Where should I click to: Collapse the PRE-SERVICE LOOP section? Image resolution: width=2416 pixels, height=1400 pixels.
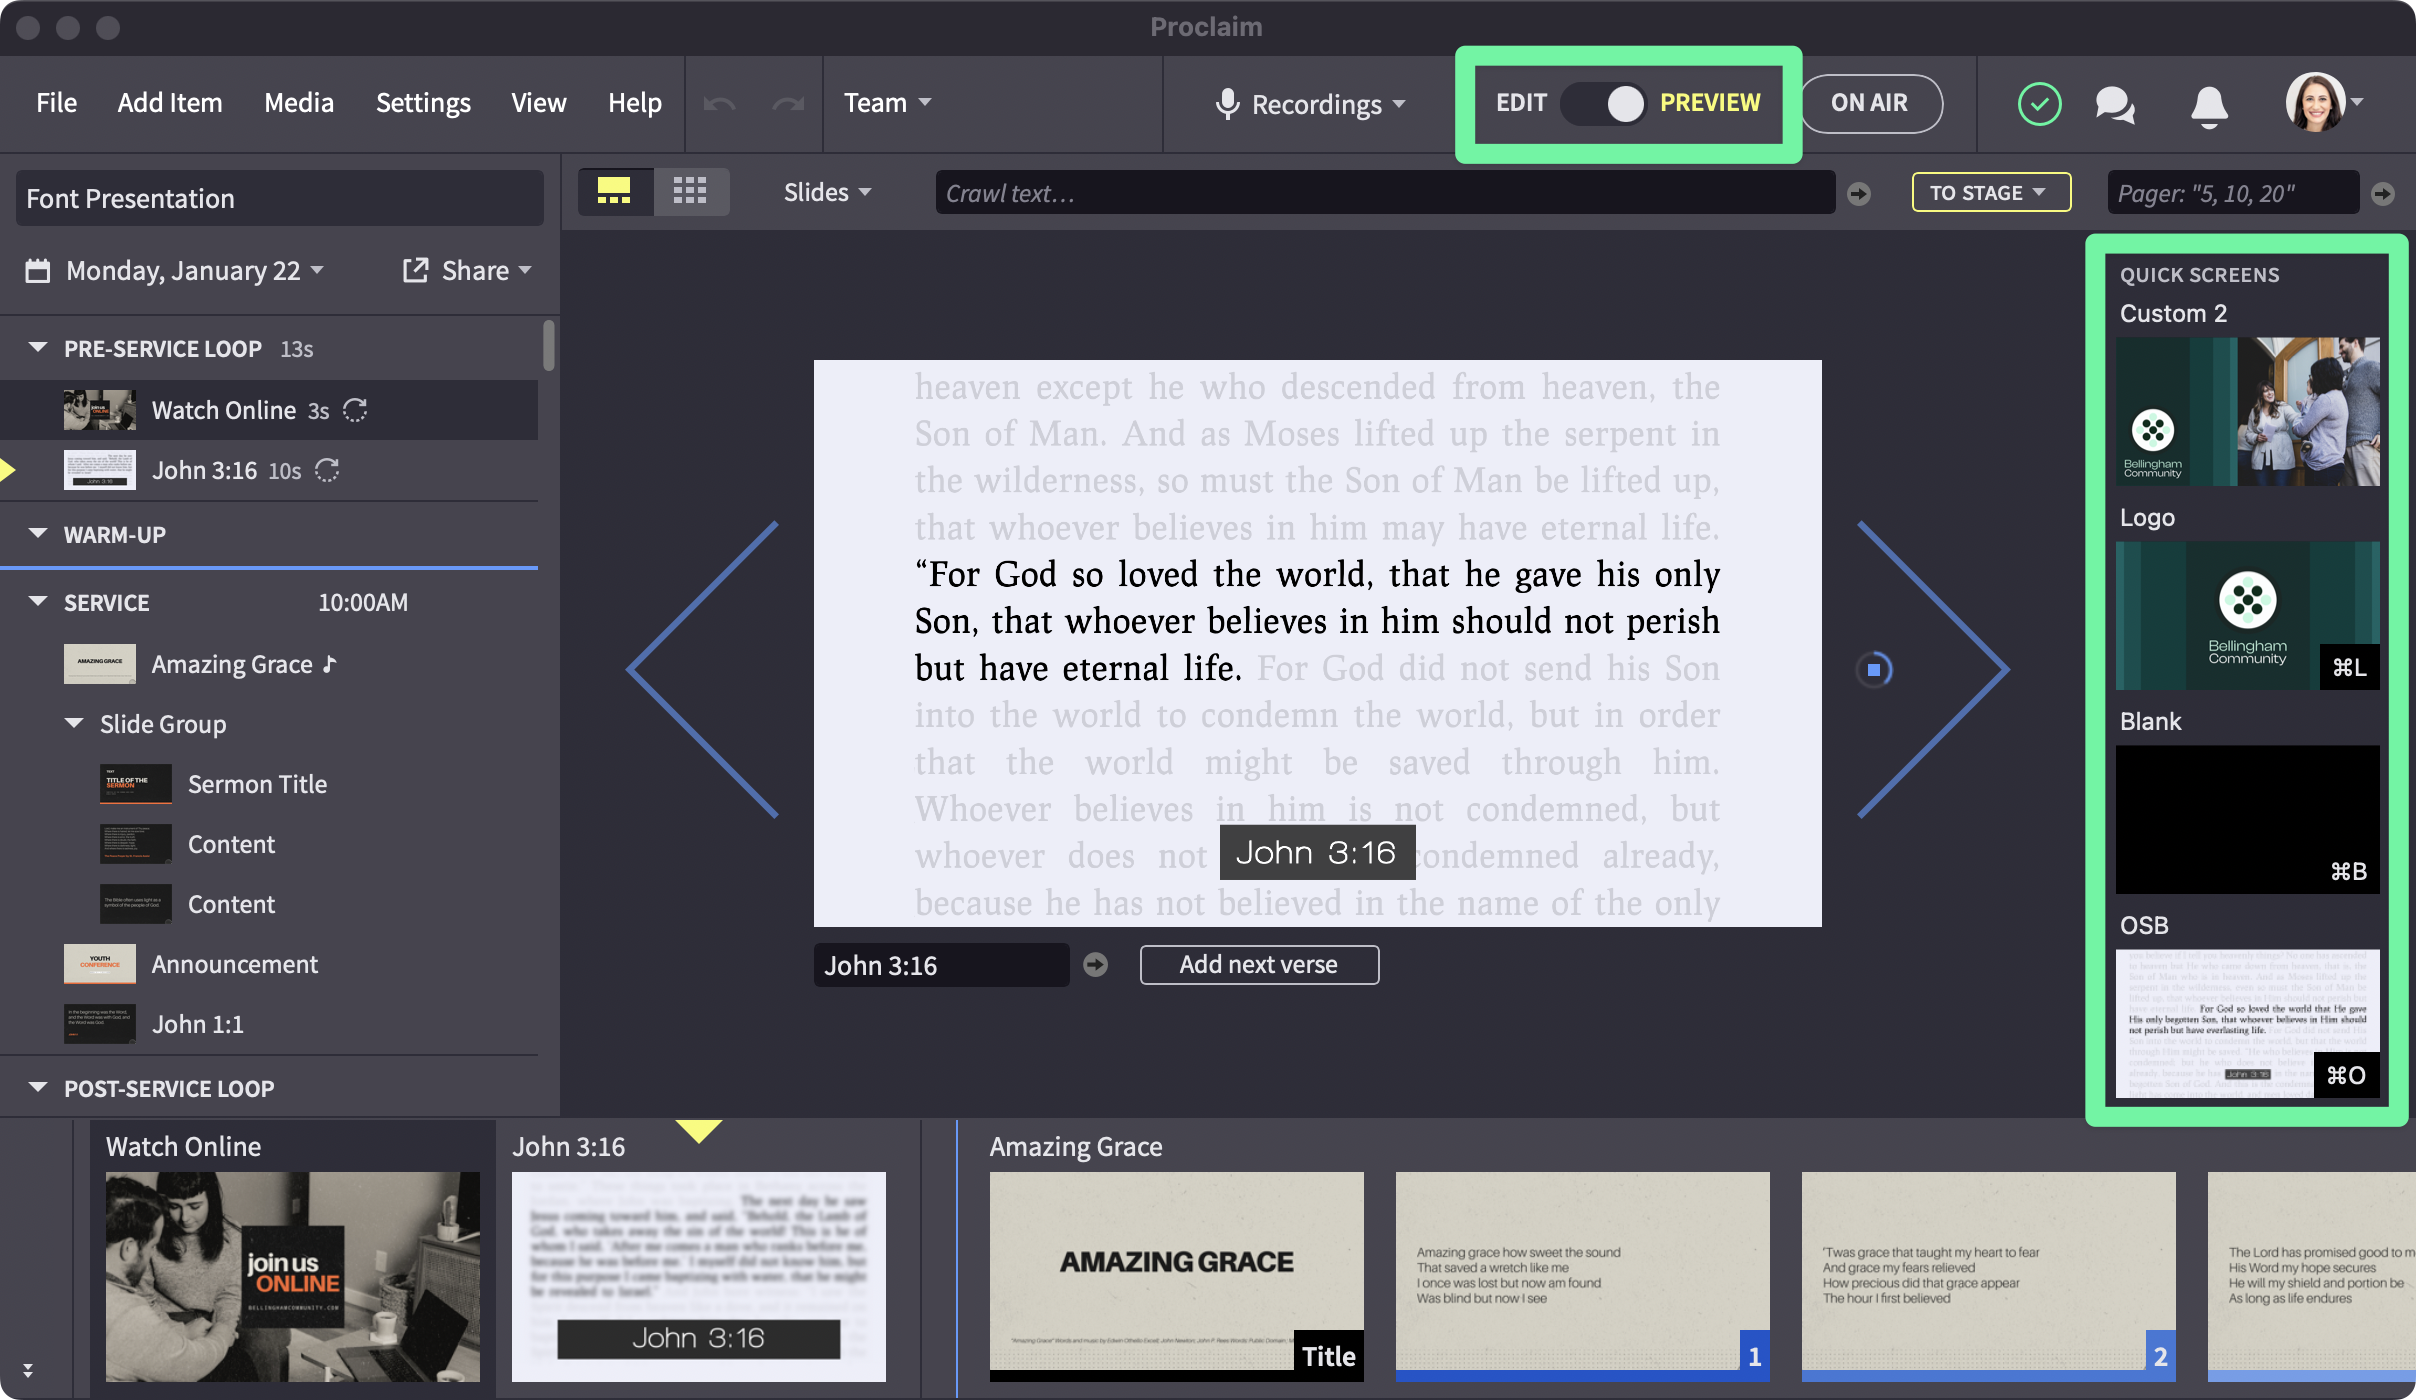tap(38, 348)
